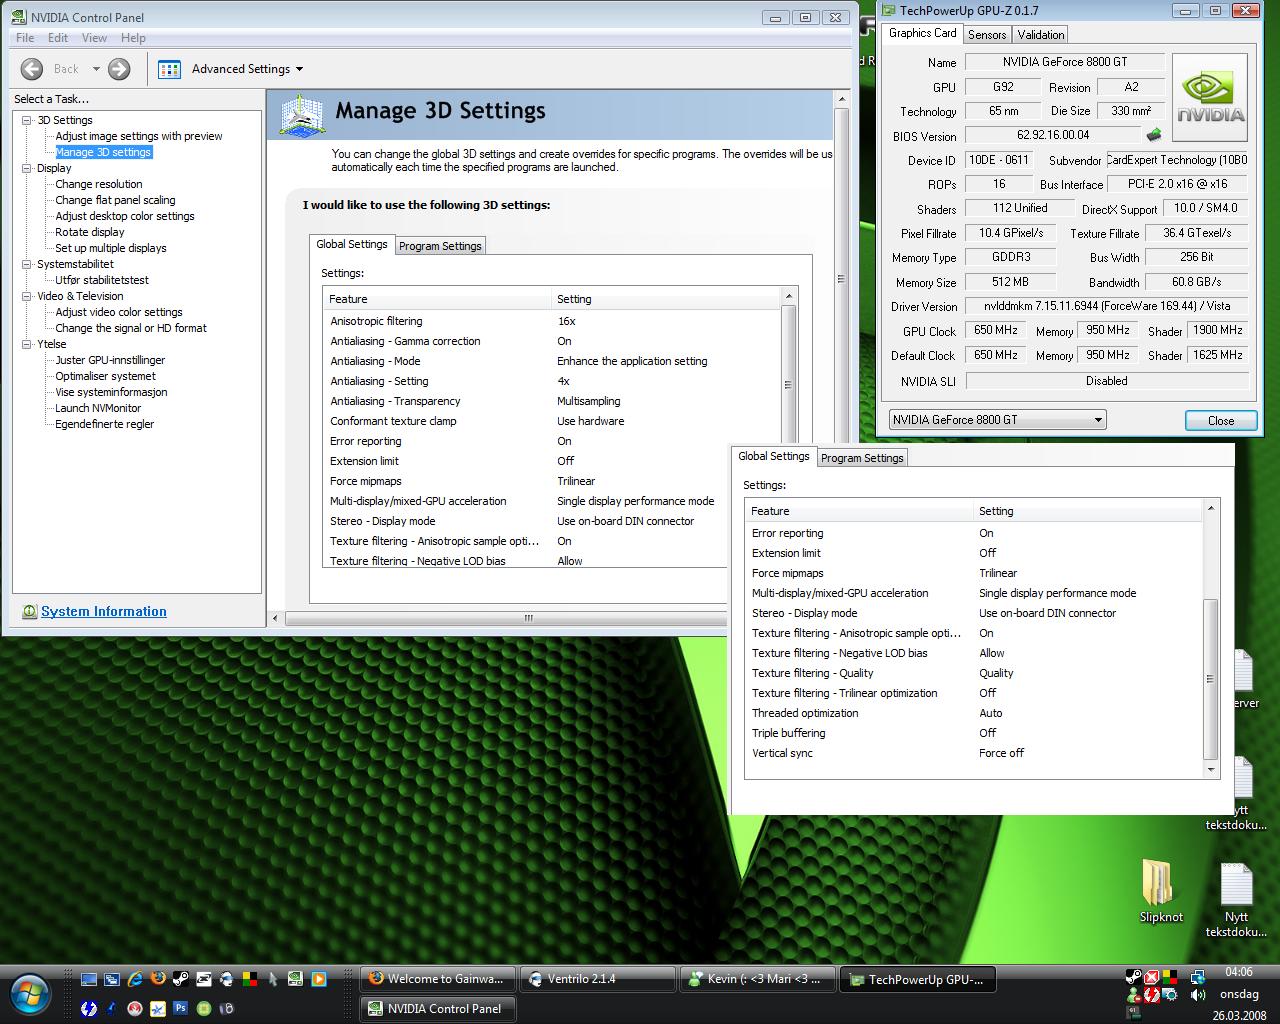Click the Setting column header in Control Panel

pyautogui.click(x=665, y=299)
